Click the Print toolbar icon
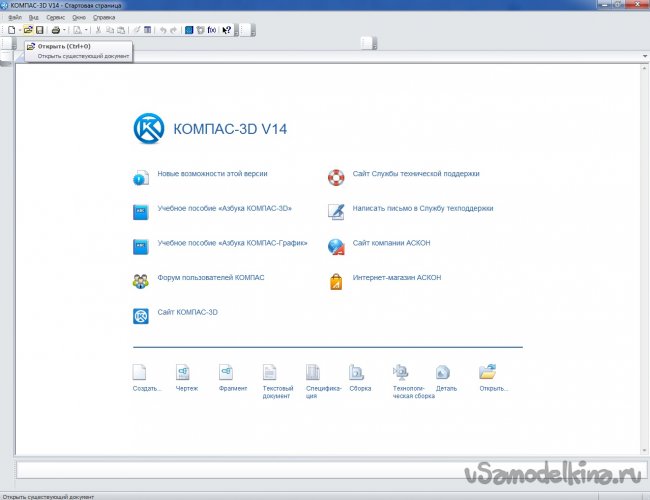The width and height of the screenshot is (650, 500). [x=56, y=31]
